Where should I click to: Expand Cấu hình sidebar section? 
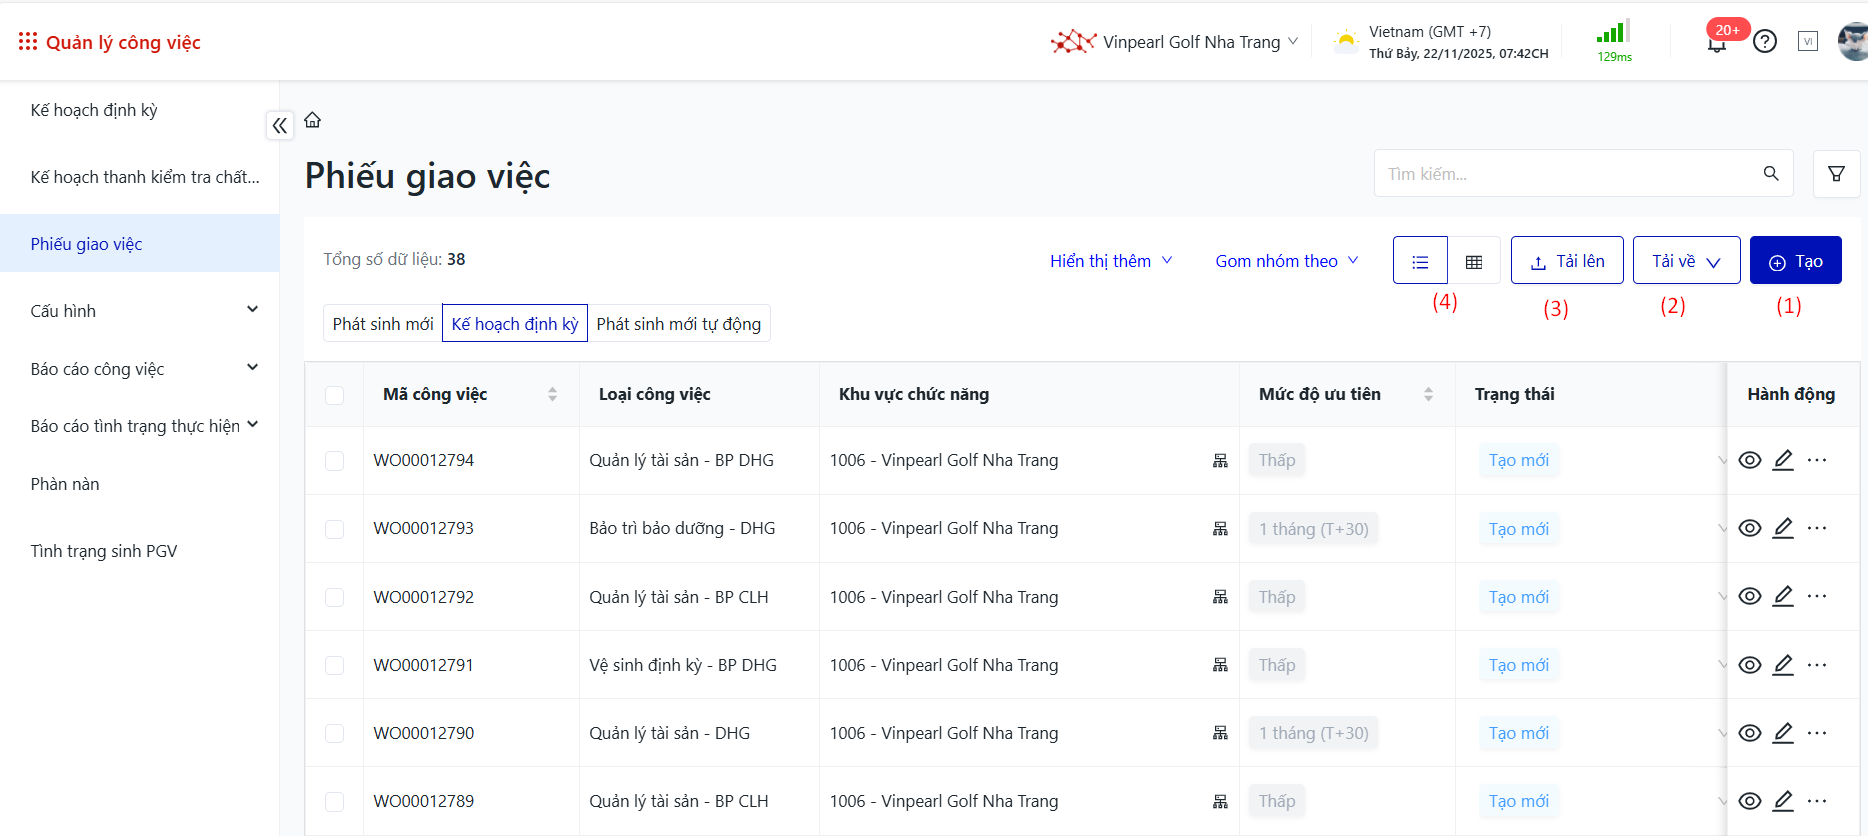click(253, 310)
